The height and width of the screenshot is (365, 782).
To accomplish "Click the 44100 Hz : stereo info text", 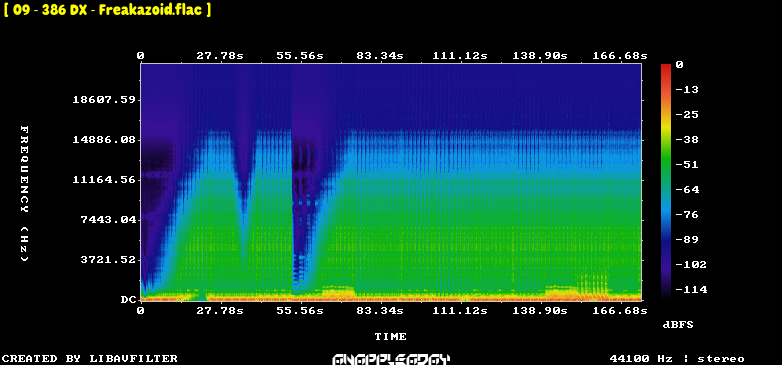I will pyautogui.click(x=677, y=359).
